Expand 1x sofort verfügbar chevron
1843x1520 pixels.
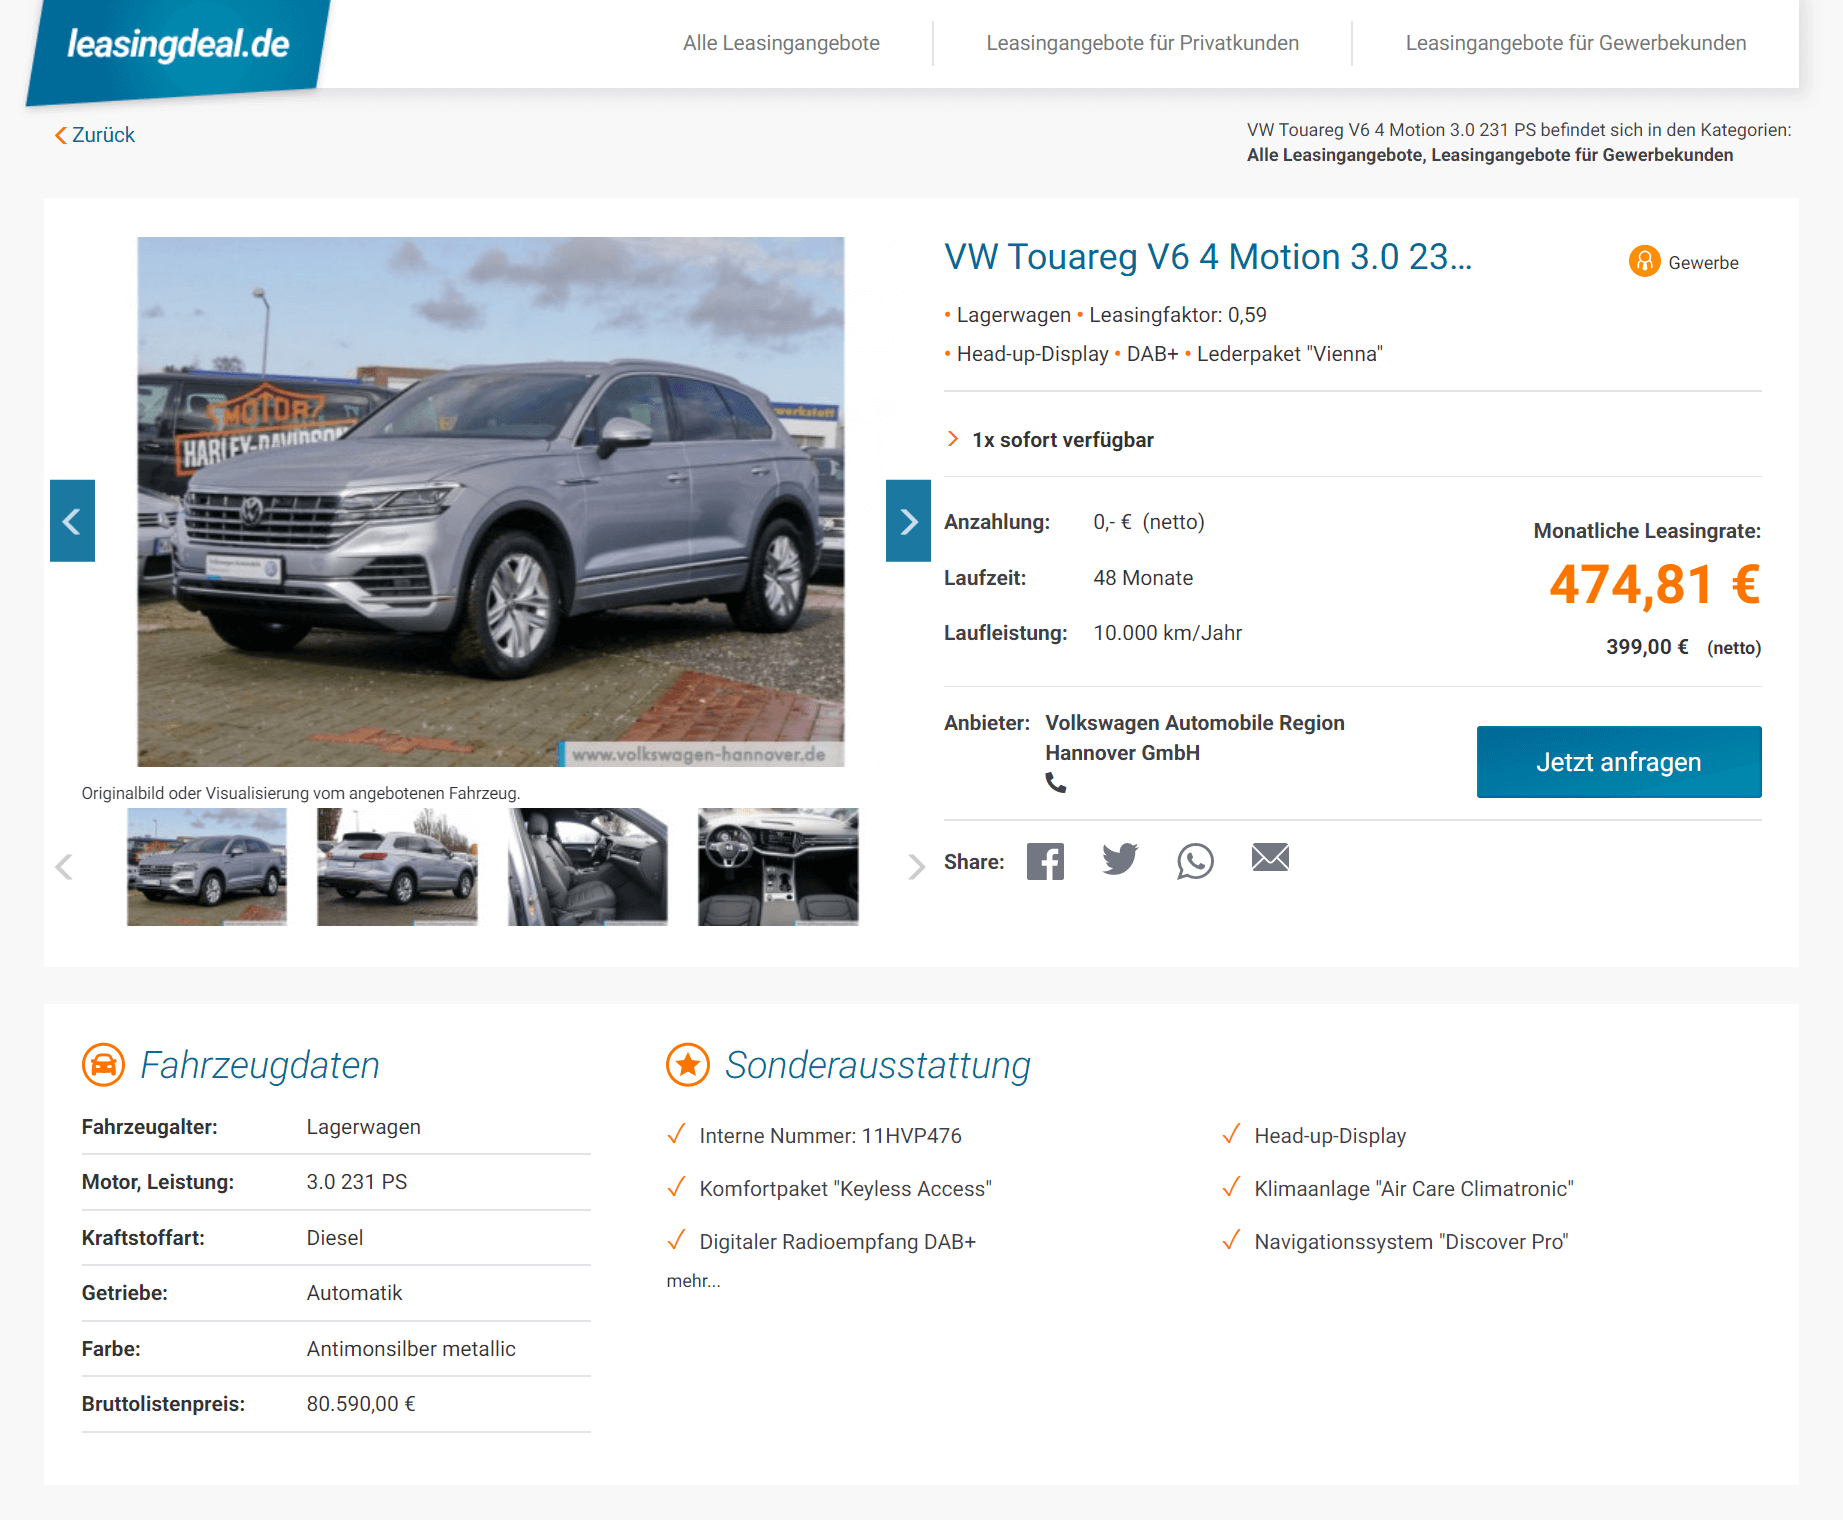953,439
